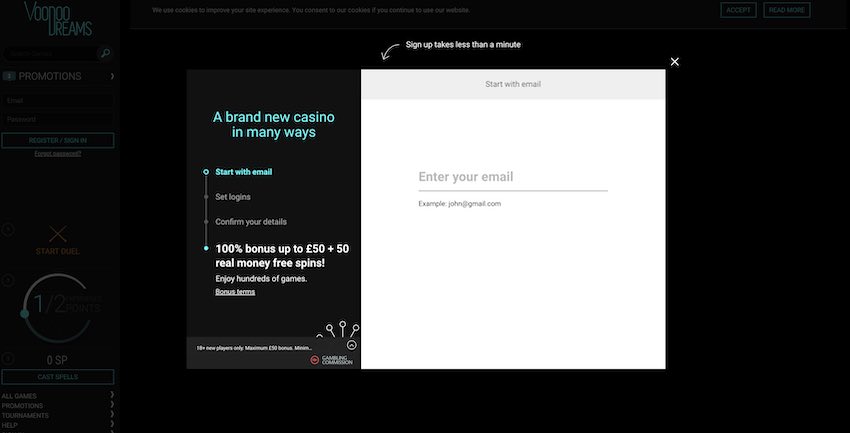Click the search magnifier icon in the sidebar
This screenshot has height=433, width=850.
click(x=105, y=53)
